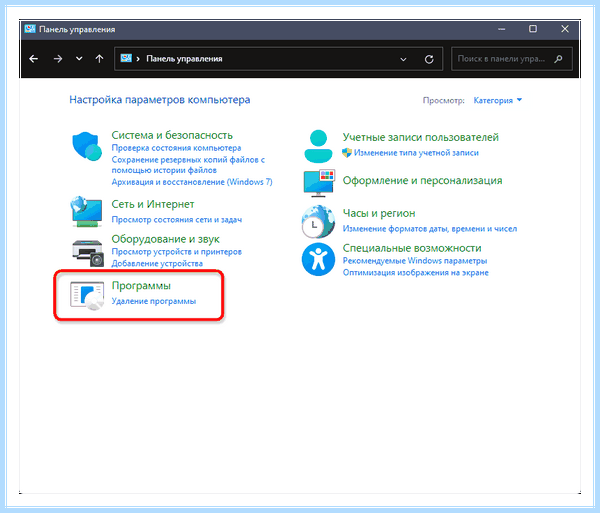Open "Оптимизация изображения на экране" link
Image resolution: width=600 pixels, height=513 pixels.
coord(416,273)
